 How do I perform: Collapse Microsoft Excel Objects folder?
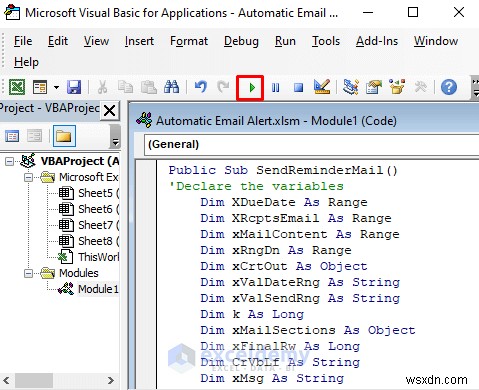pyautogui.click(x=29, y=177)
